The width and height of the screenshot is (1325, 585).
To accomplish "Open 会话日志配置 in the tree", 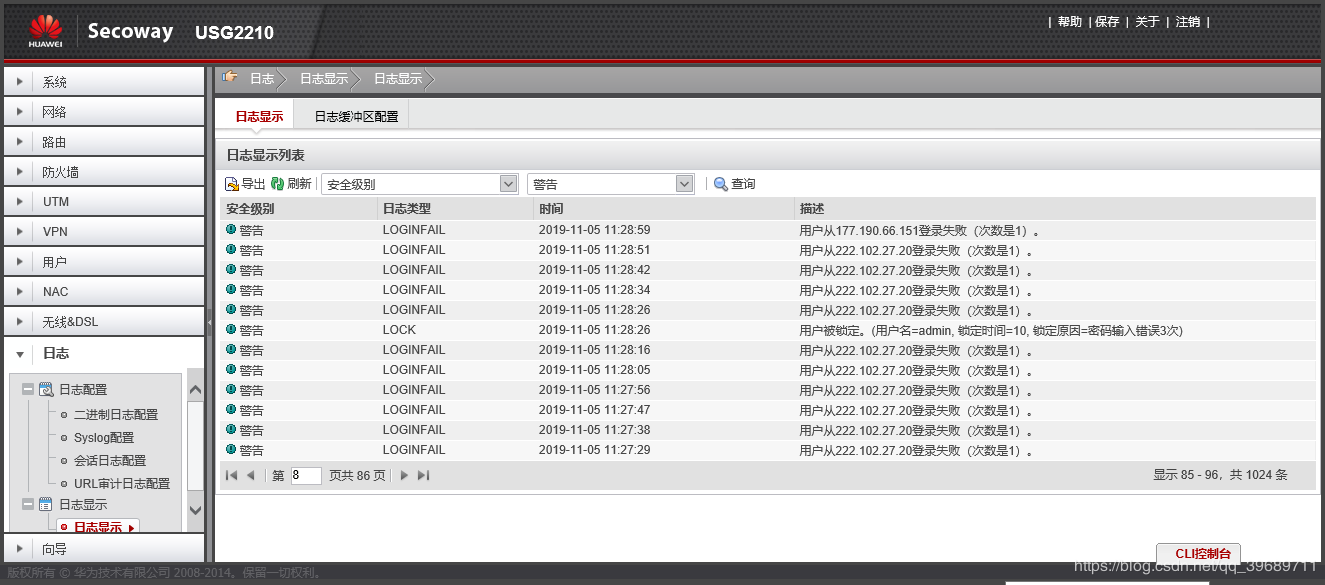I will pos(110,461).
